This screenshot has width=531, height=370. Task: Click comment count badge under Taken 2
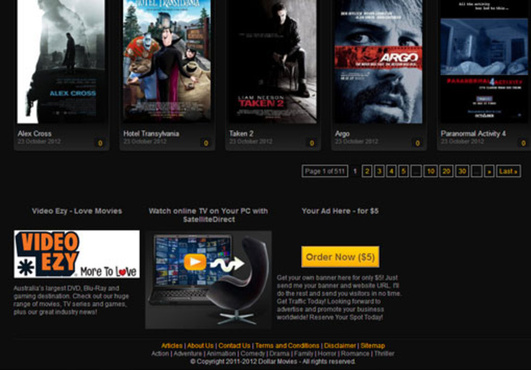tap(312, 143)
